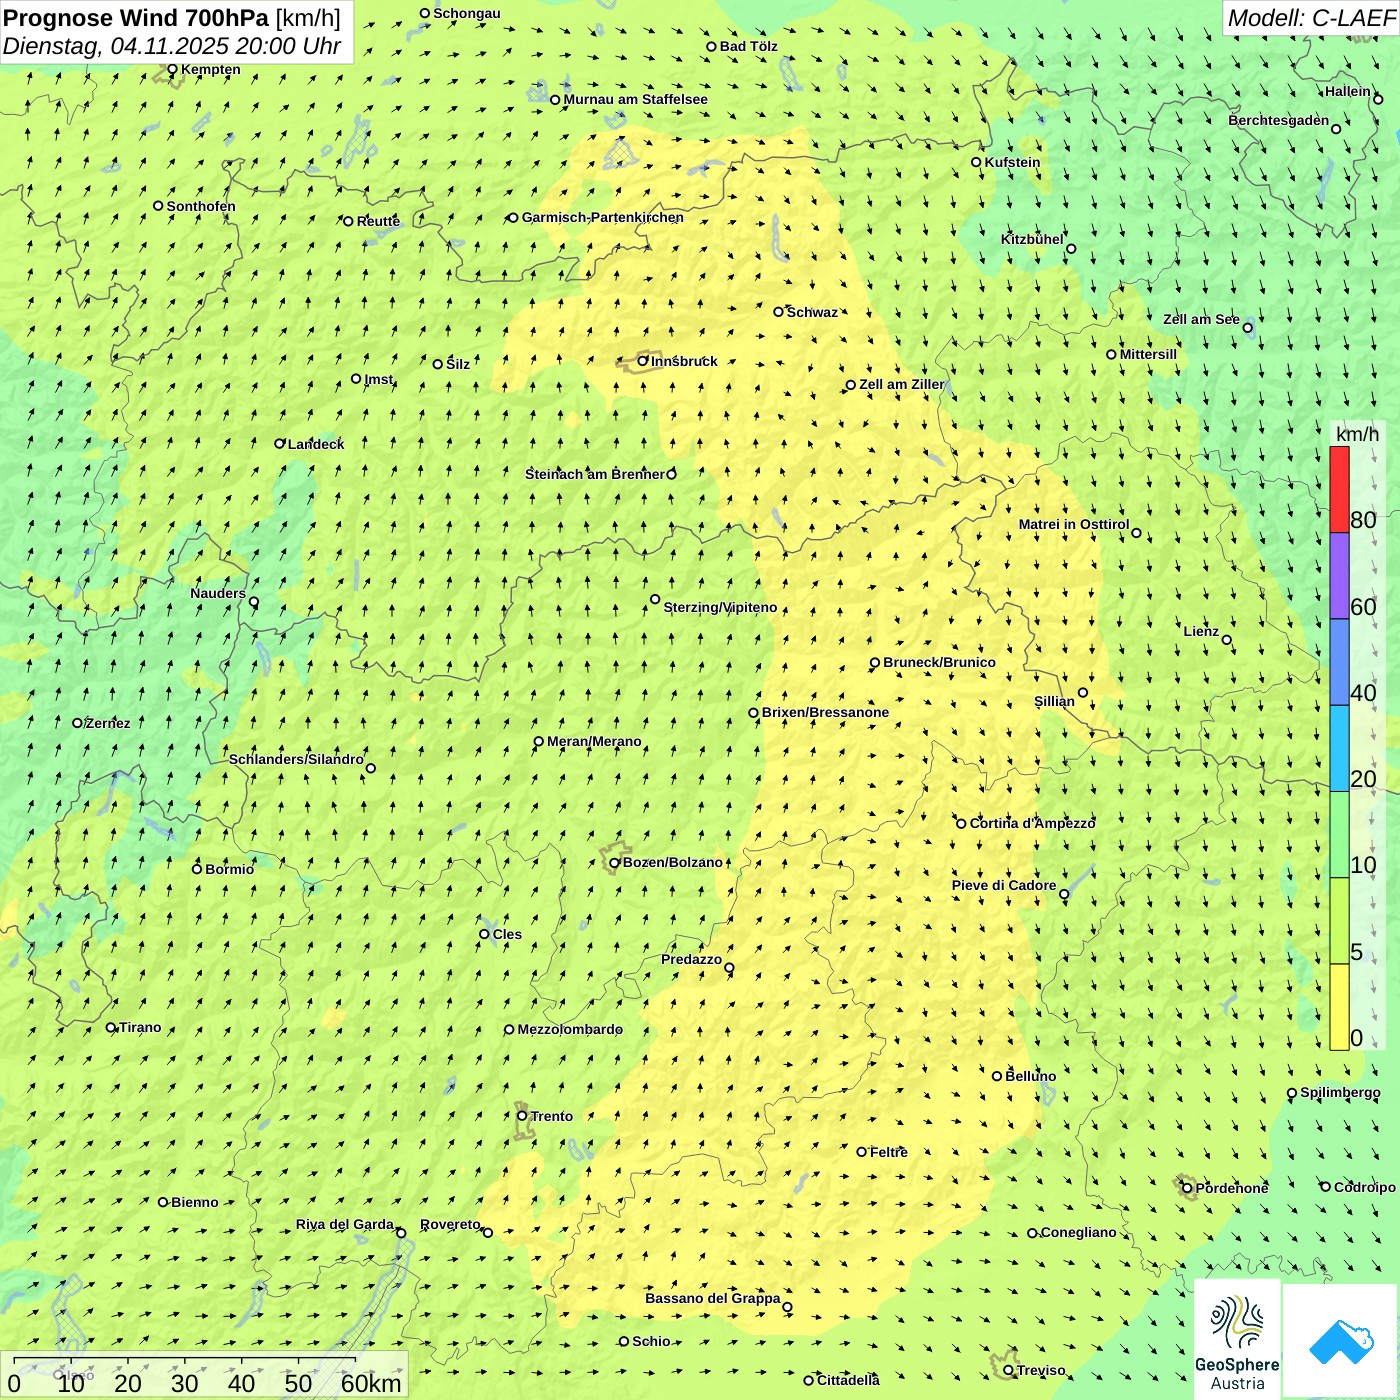
Task: Click the 'Schwaz' town label
Action: (x=812, y=312)
